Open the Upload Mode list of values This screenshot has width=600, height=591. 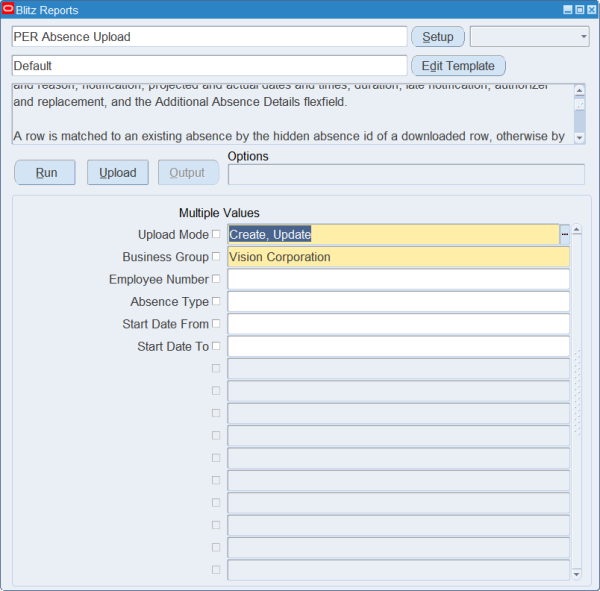pos(564,234)
